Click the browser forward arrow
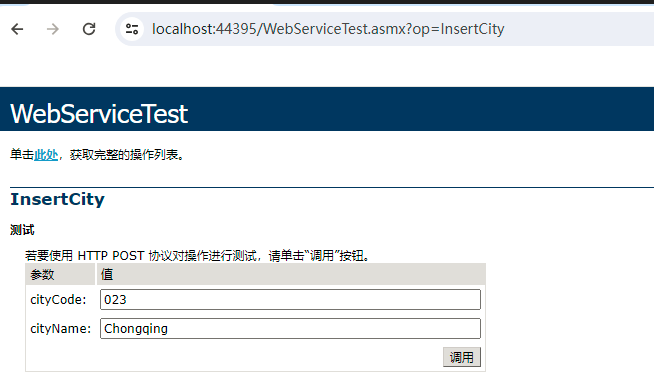This screenshot has width=654, height=376. click(x=53, y=29)
